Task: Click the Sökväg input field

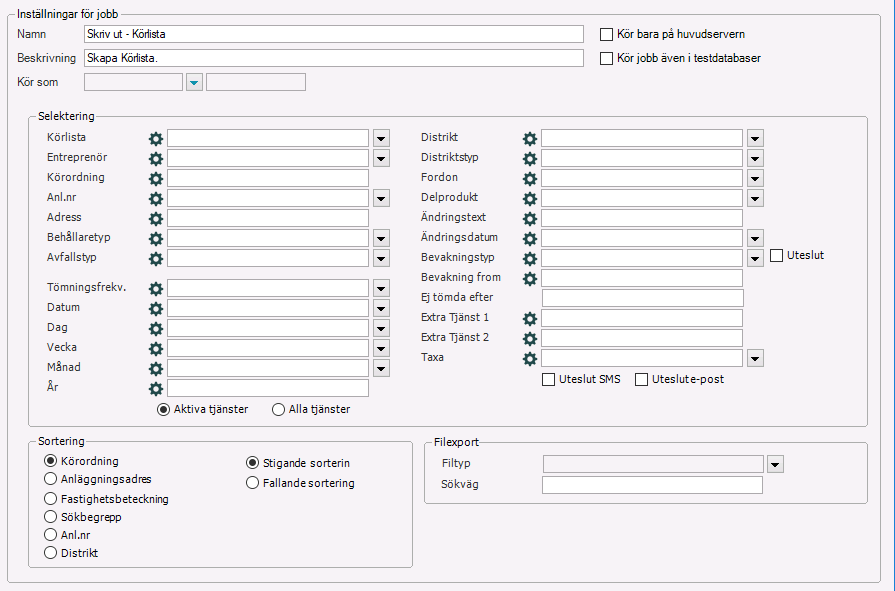Action: click(652, 485)
